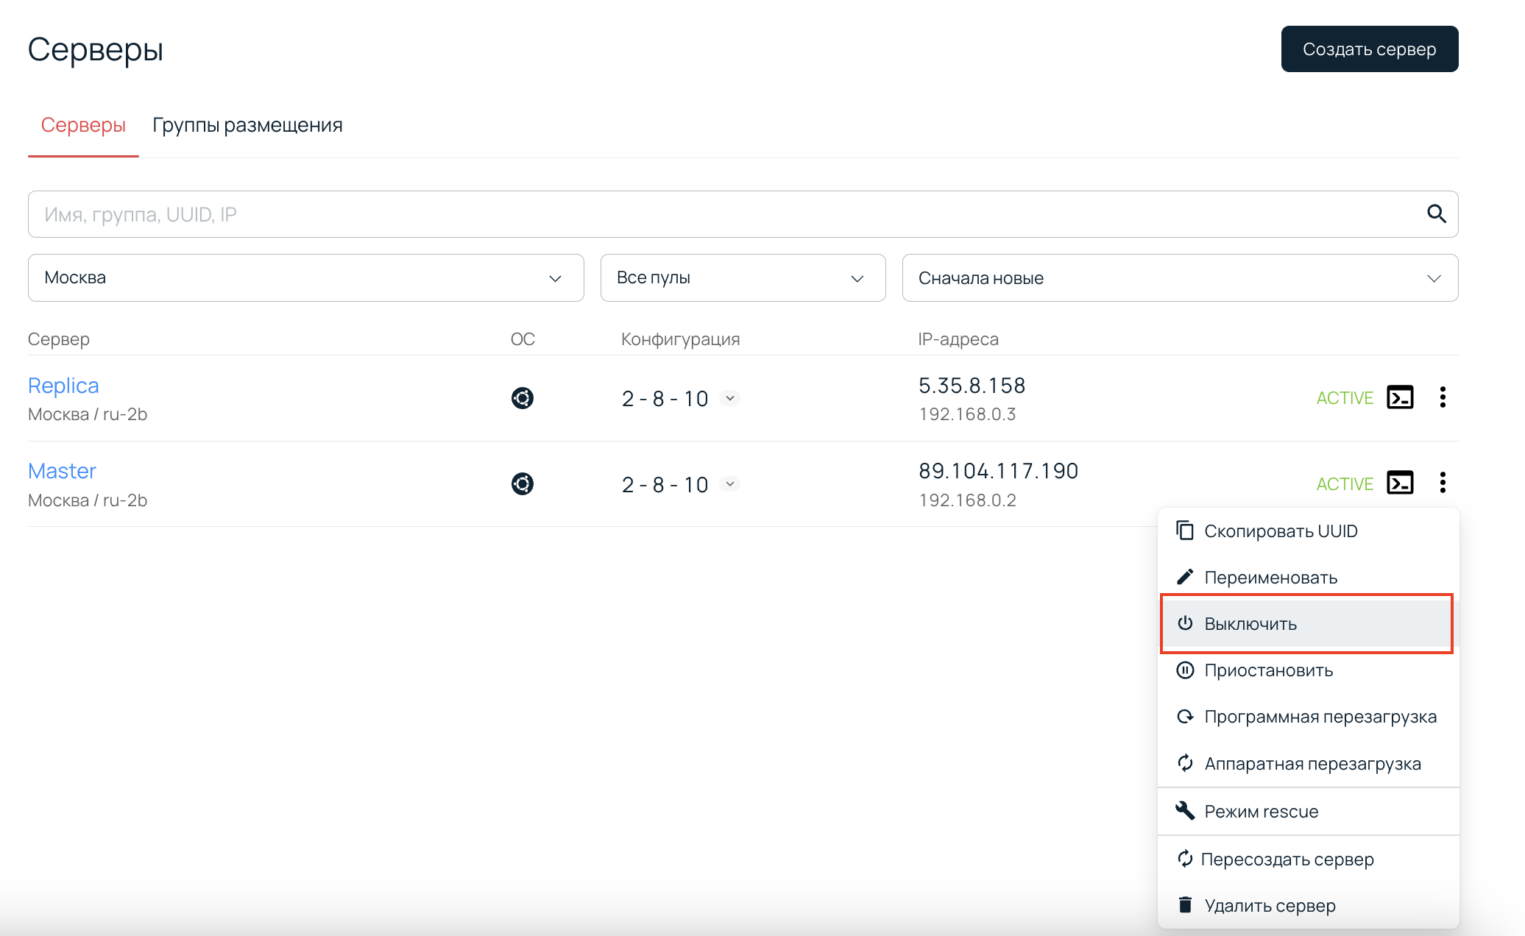Click the pencil icon beside Переименовать
The height and width of the screenshot is (936, 1525).
[1185, 577]
